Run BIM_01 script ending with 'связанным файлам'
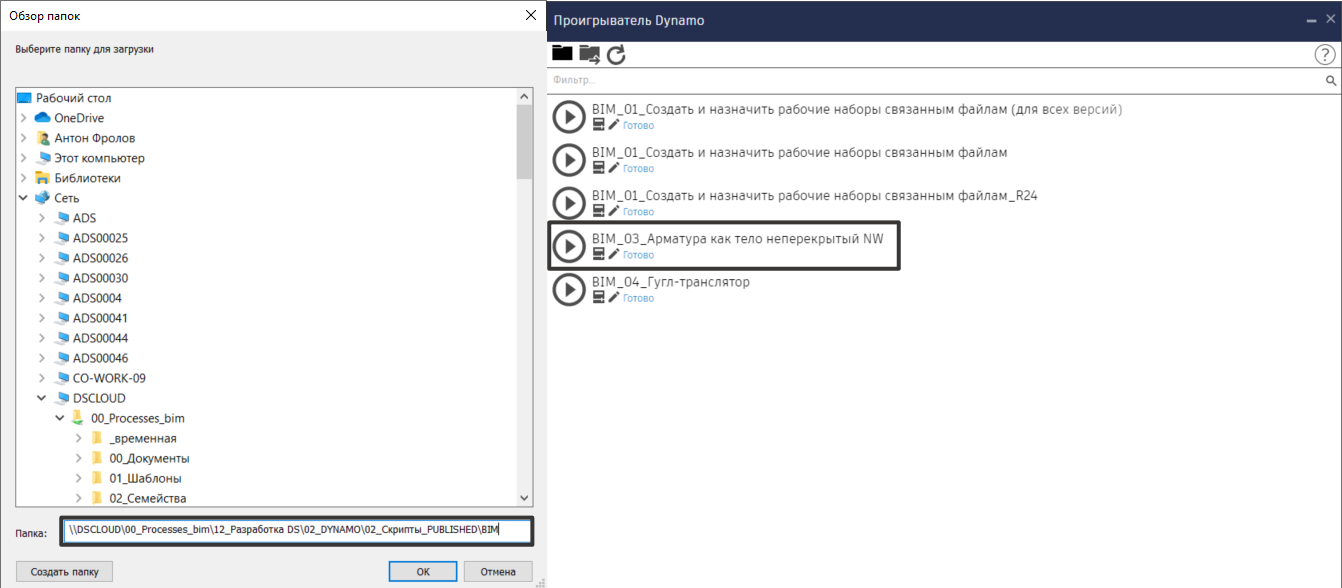1342x588 pixels. pos(569,160)
